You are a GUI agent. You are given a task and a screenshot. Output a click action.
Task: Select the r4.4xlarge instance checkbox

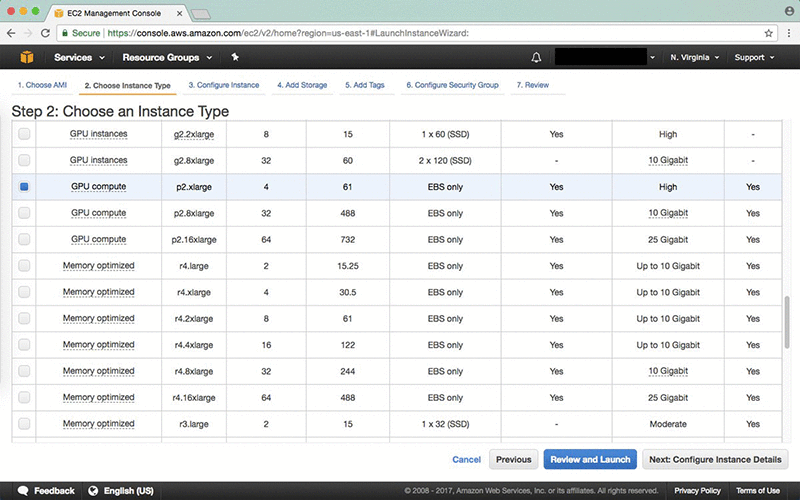pos(24,345)
